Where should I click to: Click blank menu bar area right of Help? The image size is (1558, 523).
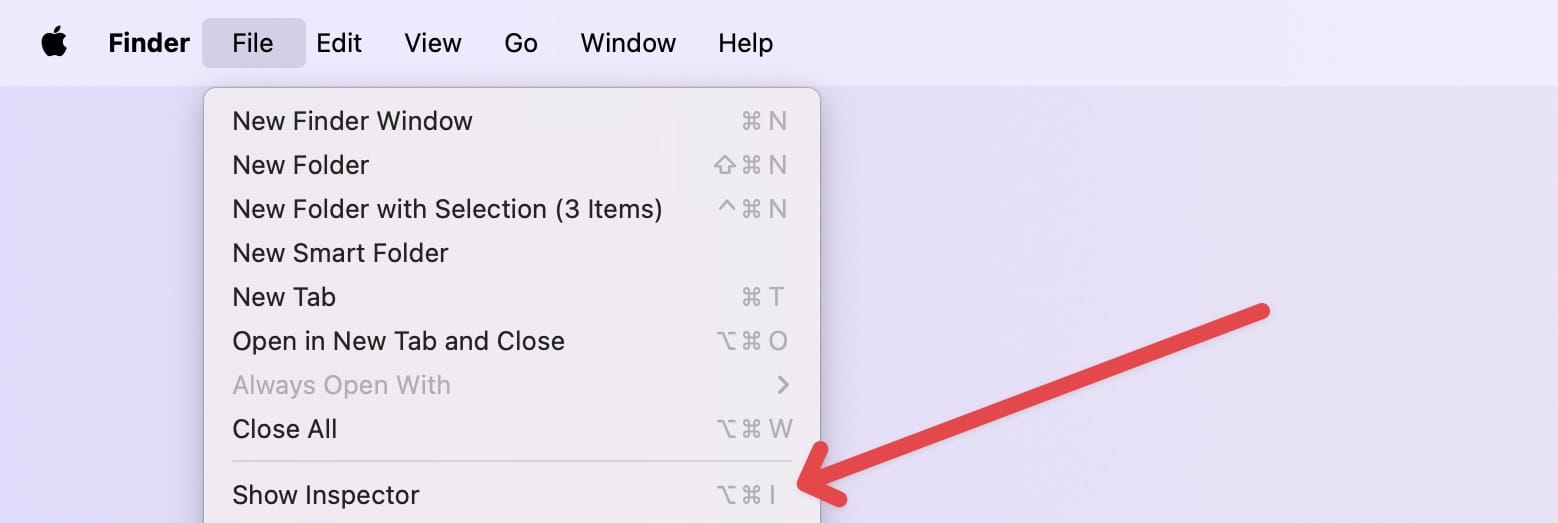(1150, 43)
